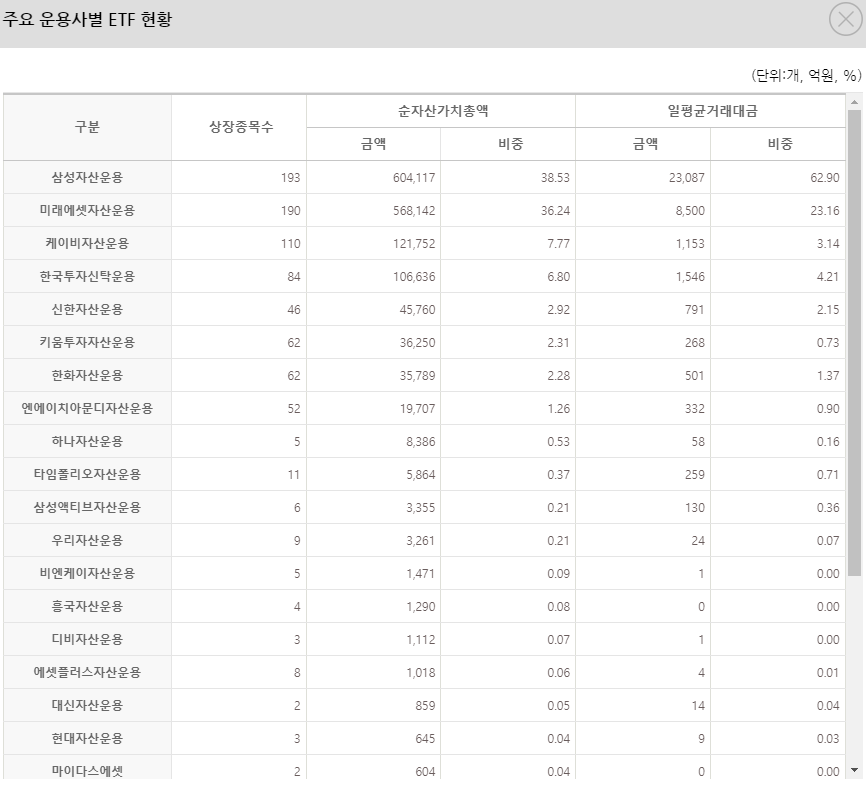Click the 36,250 net asset value
The width and height of the screenshot is (866, 786).
[417, 343]
